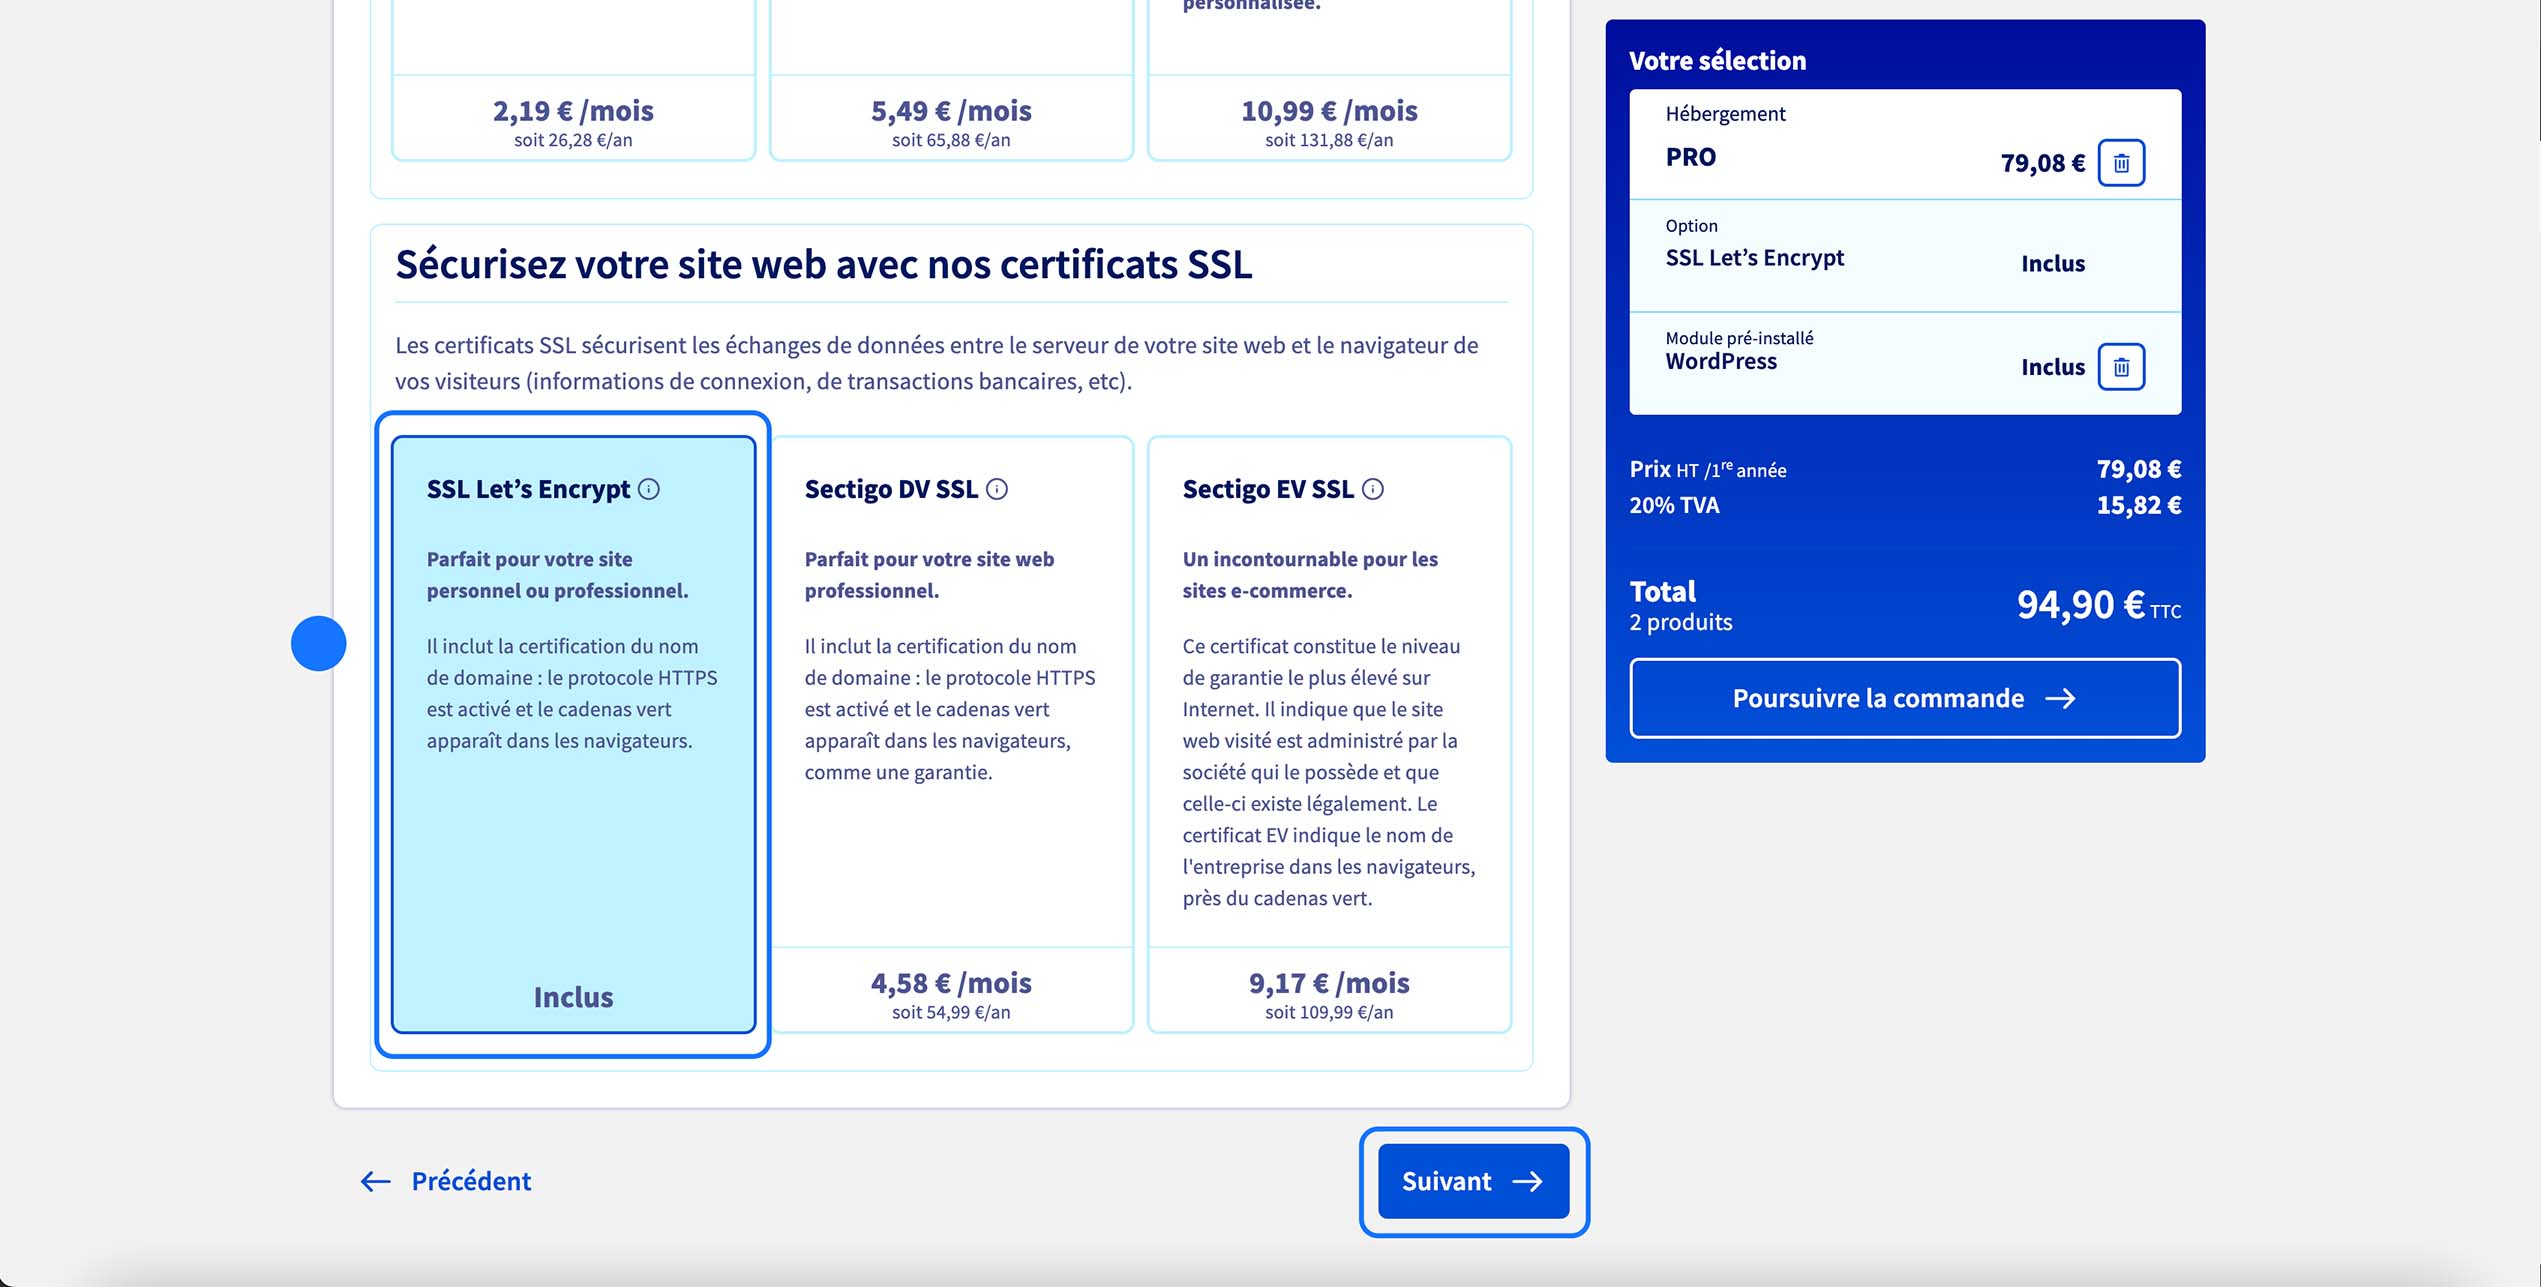Screen dimensions: 2541x1287
Task: Click the SSL Let's Encrypt option row in Votre sélection
Action: [1900, 256]
